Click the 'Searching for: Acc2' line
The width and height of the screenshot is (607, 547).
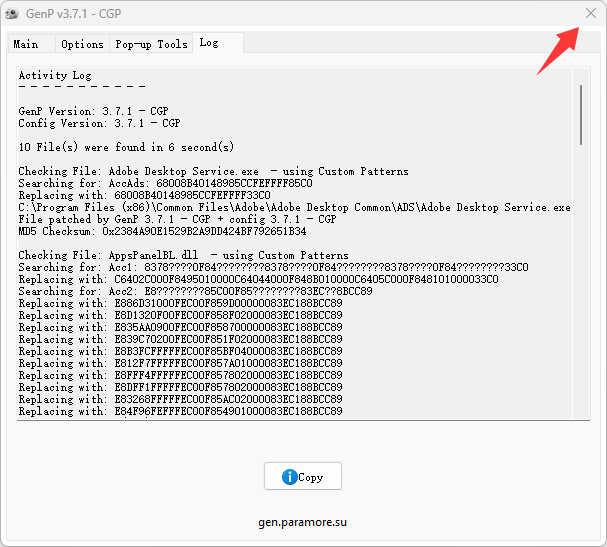tap(195, 291)
